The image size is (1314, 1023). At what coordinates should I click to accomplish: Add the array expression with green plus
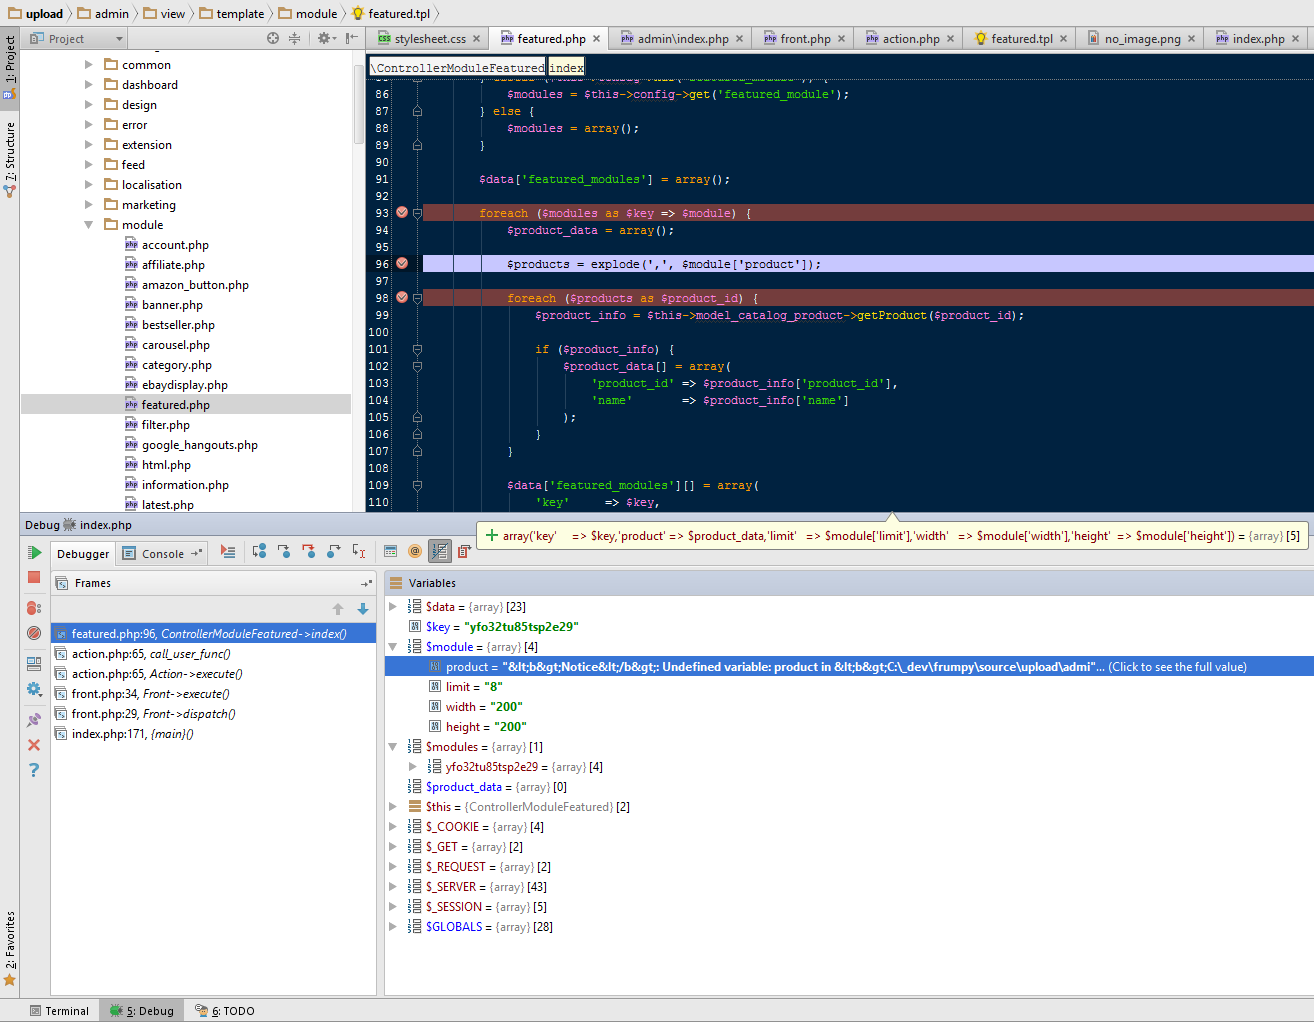pos(492,536)
